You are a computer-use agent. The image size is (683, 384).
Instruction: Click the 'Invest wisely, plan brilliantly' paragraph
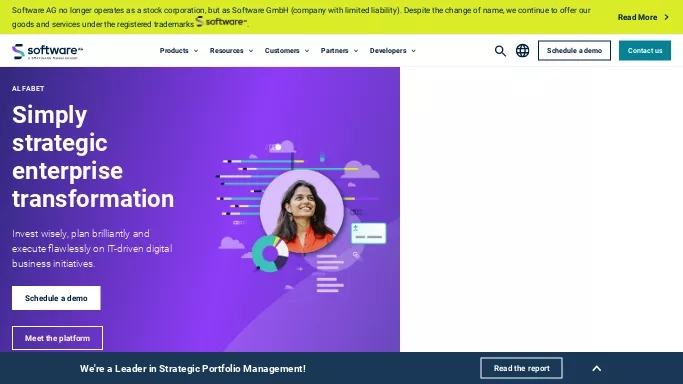[x=92, y=249]
